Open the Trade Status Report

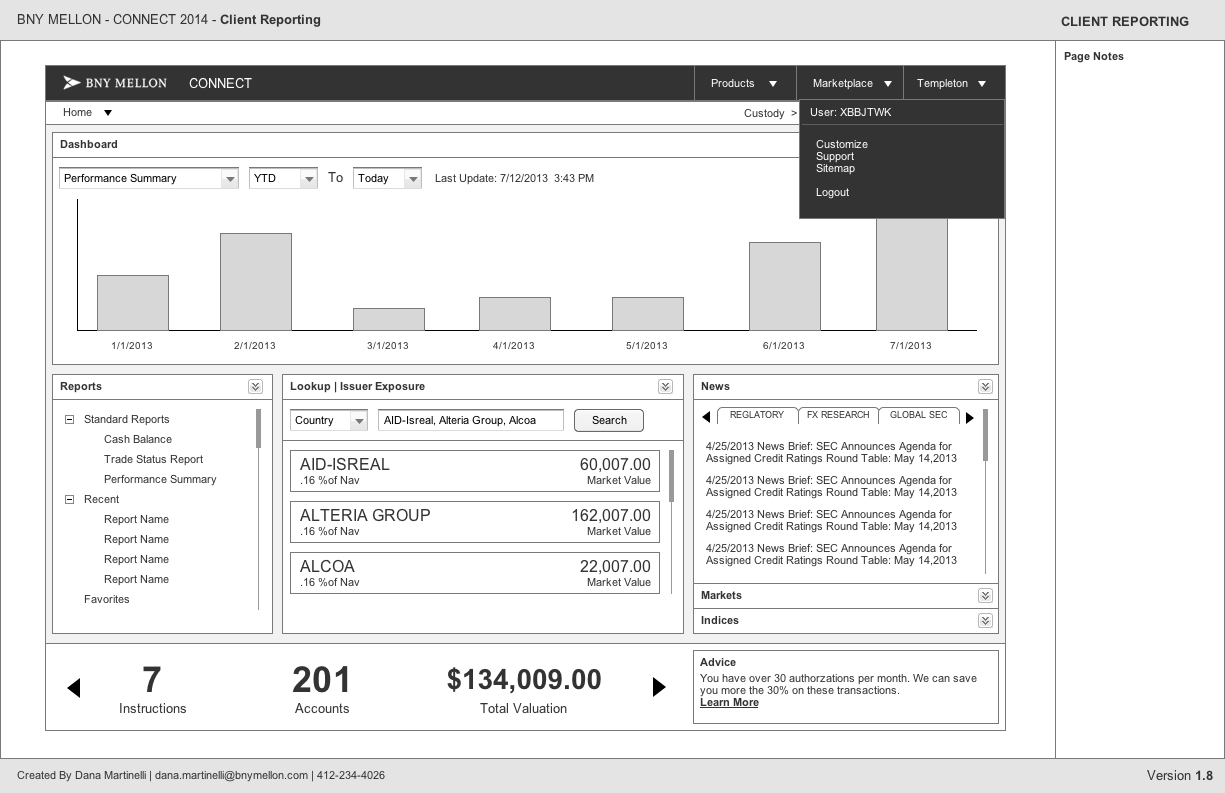click(x=153, y=459)
